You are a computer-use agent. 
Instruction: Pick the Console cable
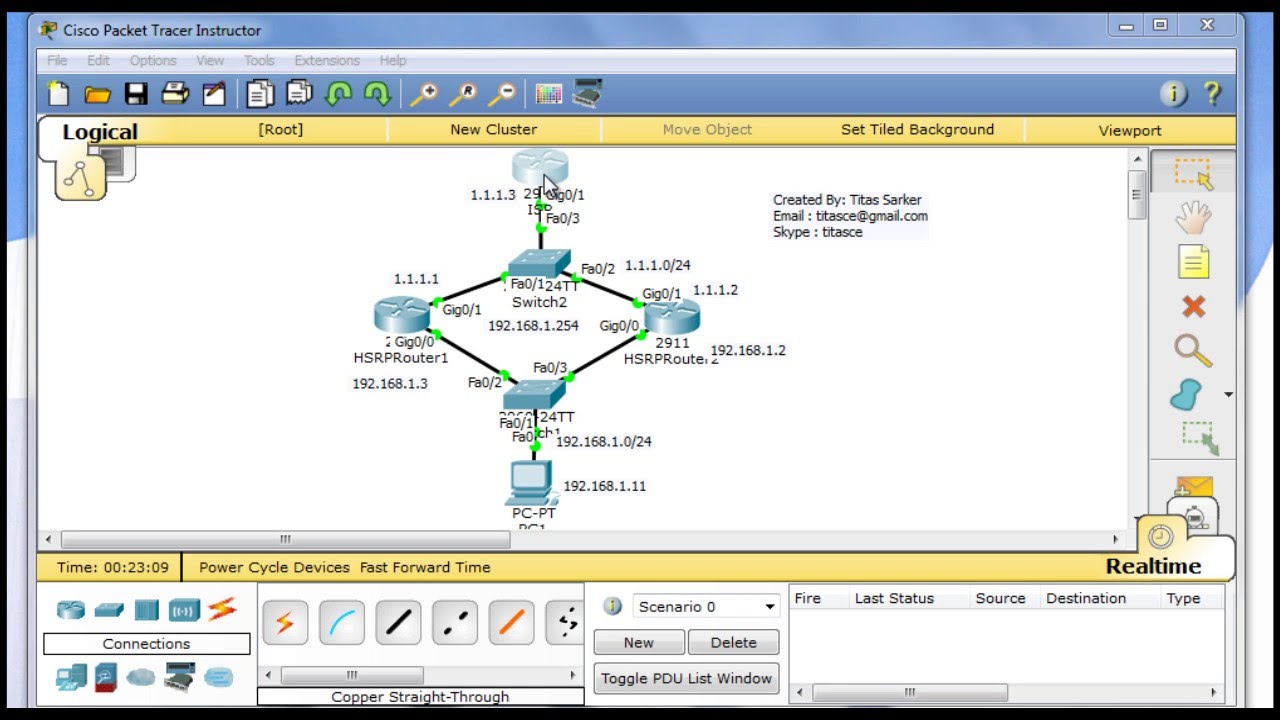point(342,623)
